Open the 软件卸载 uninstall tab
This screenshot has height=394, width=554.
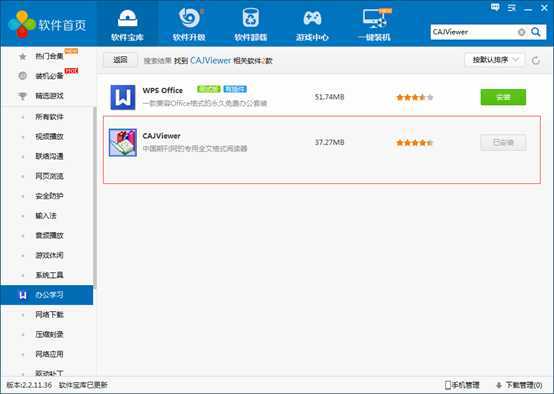coord(251,24)
